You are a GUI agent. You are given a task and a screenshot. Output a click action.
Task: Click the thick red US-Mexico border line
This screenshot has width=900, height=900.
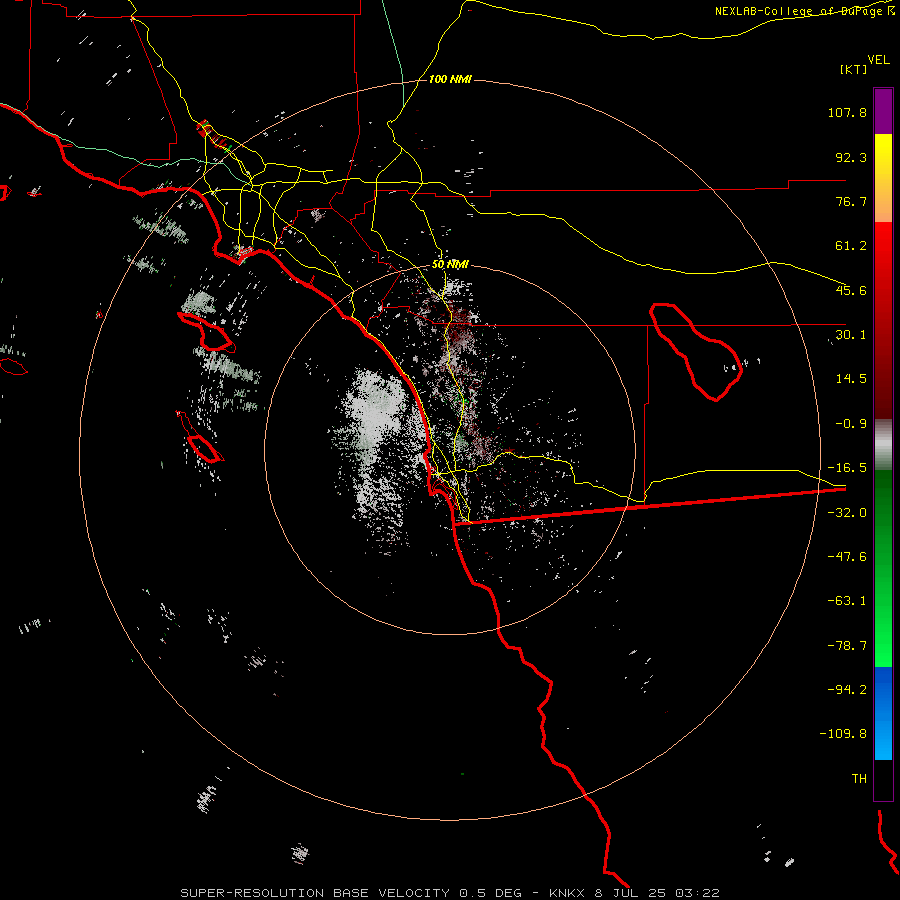click(x=649, y=506)
